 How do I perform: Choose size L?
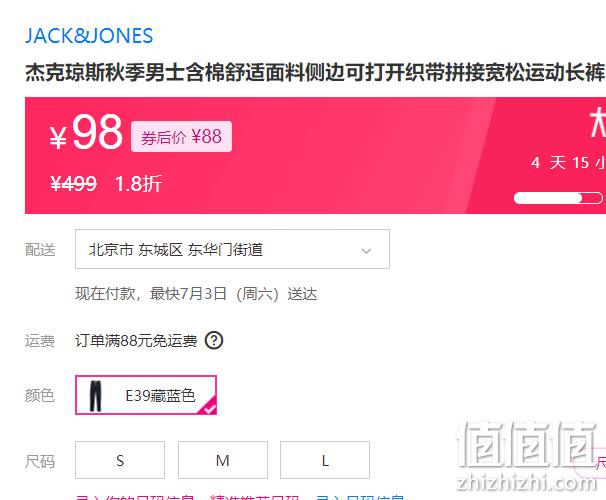coord(325,460)
